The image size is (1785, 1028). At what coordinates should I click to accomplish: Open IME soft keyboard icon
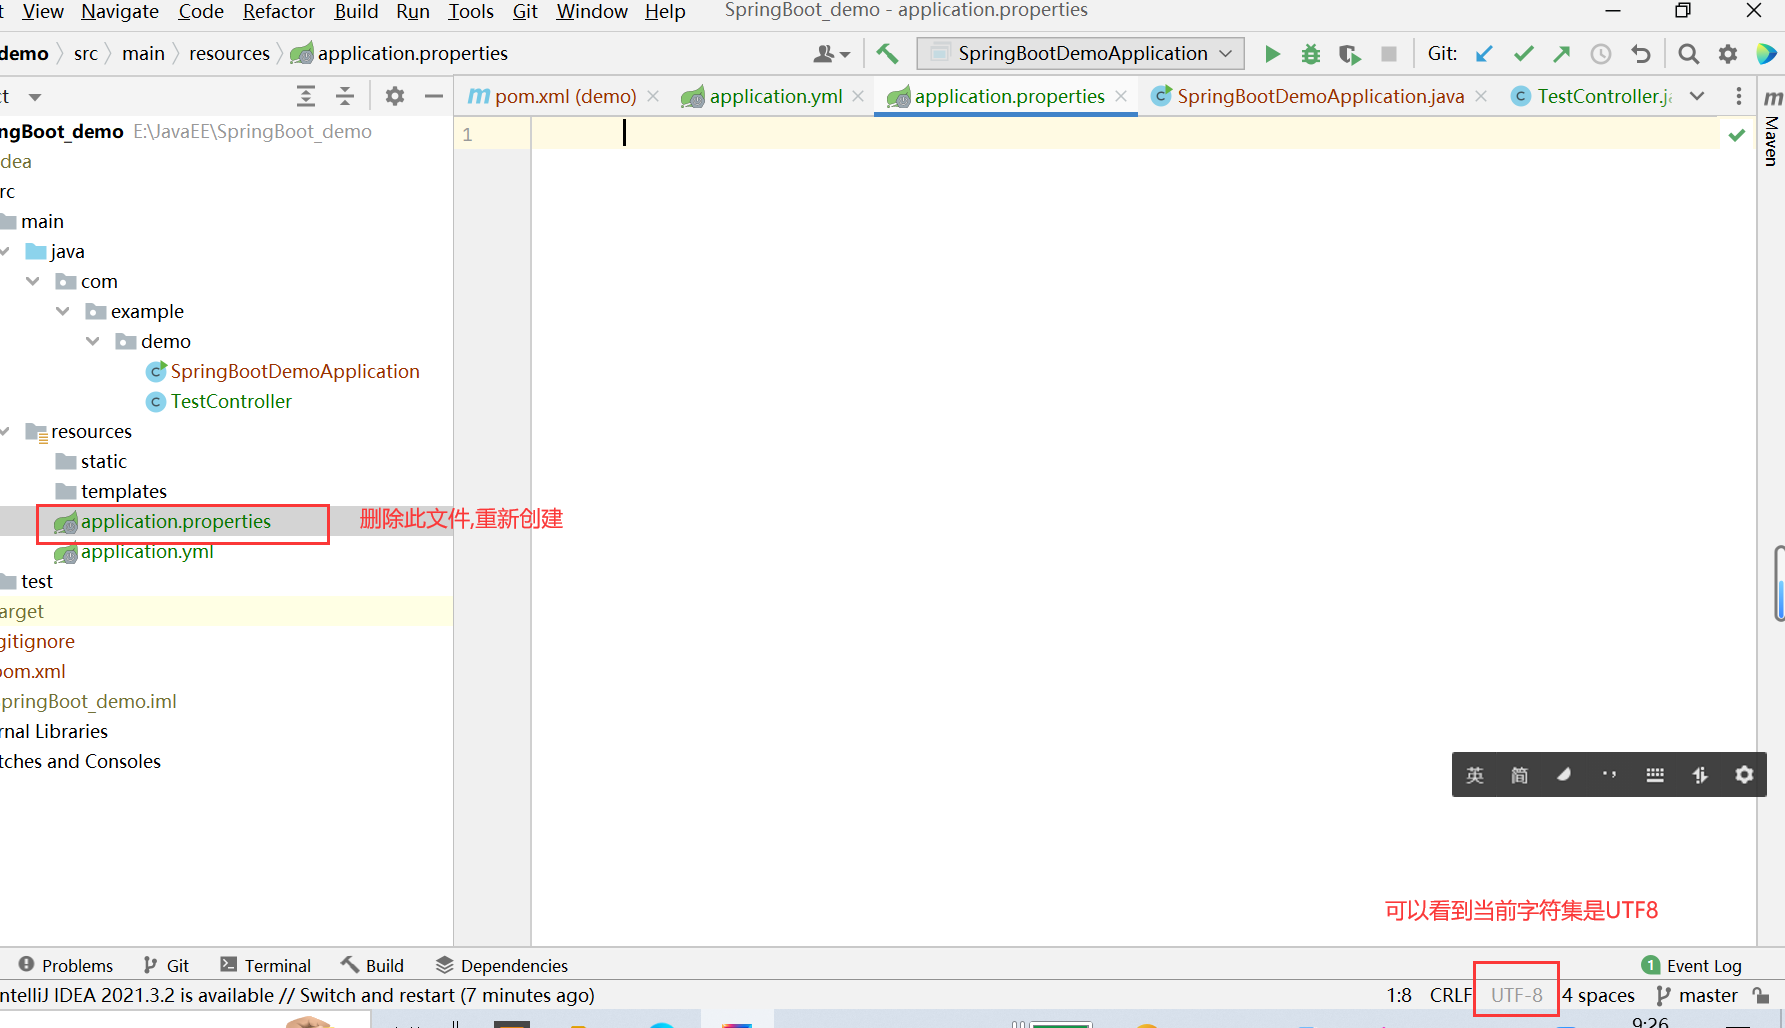pyautogui.click(x=1655, y=775)
